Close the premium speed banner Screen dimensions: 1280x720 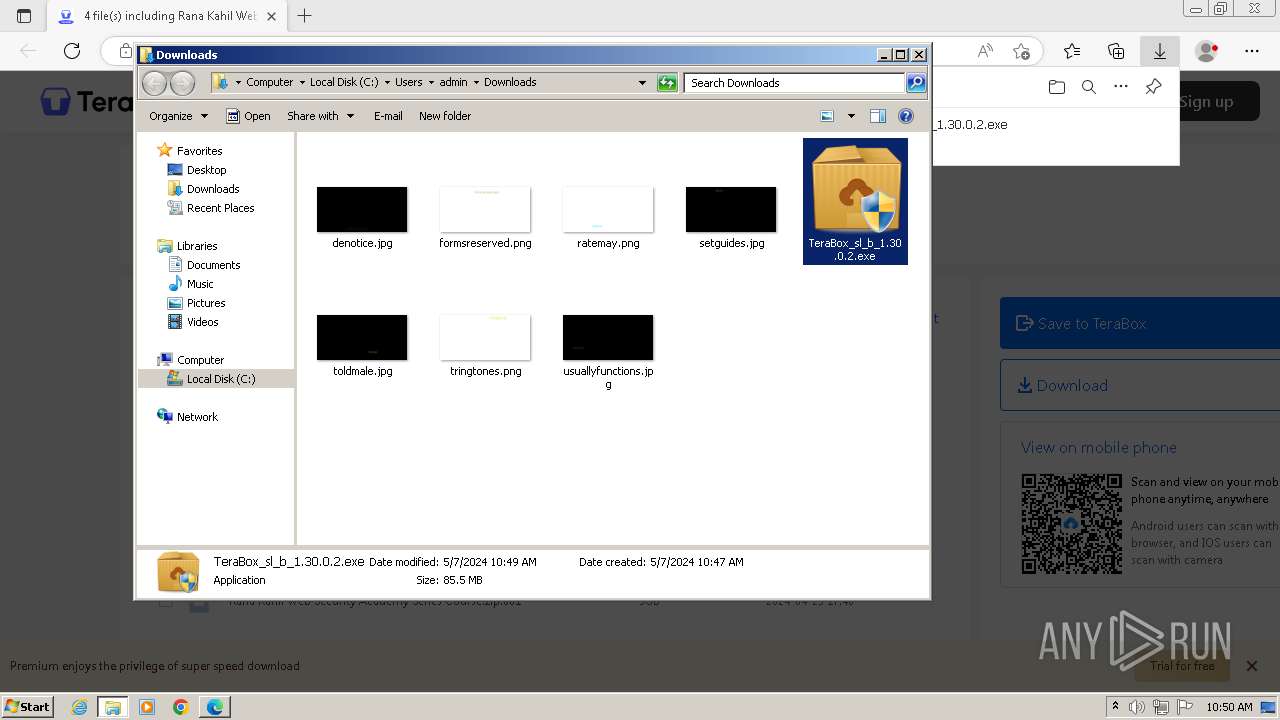click(x=1251, y=666)
